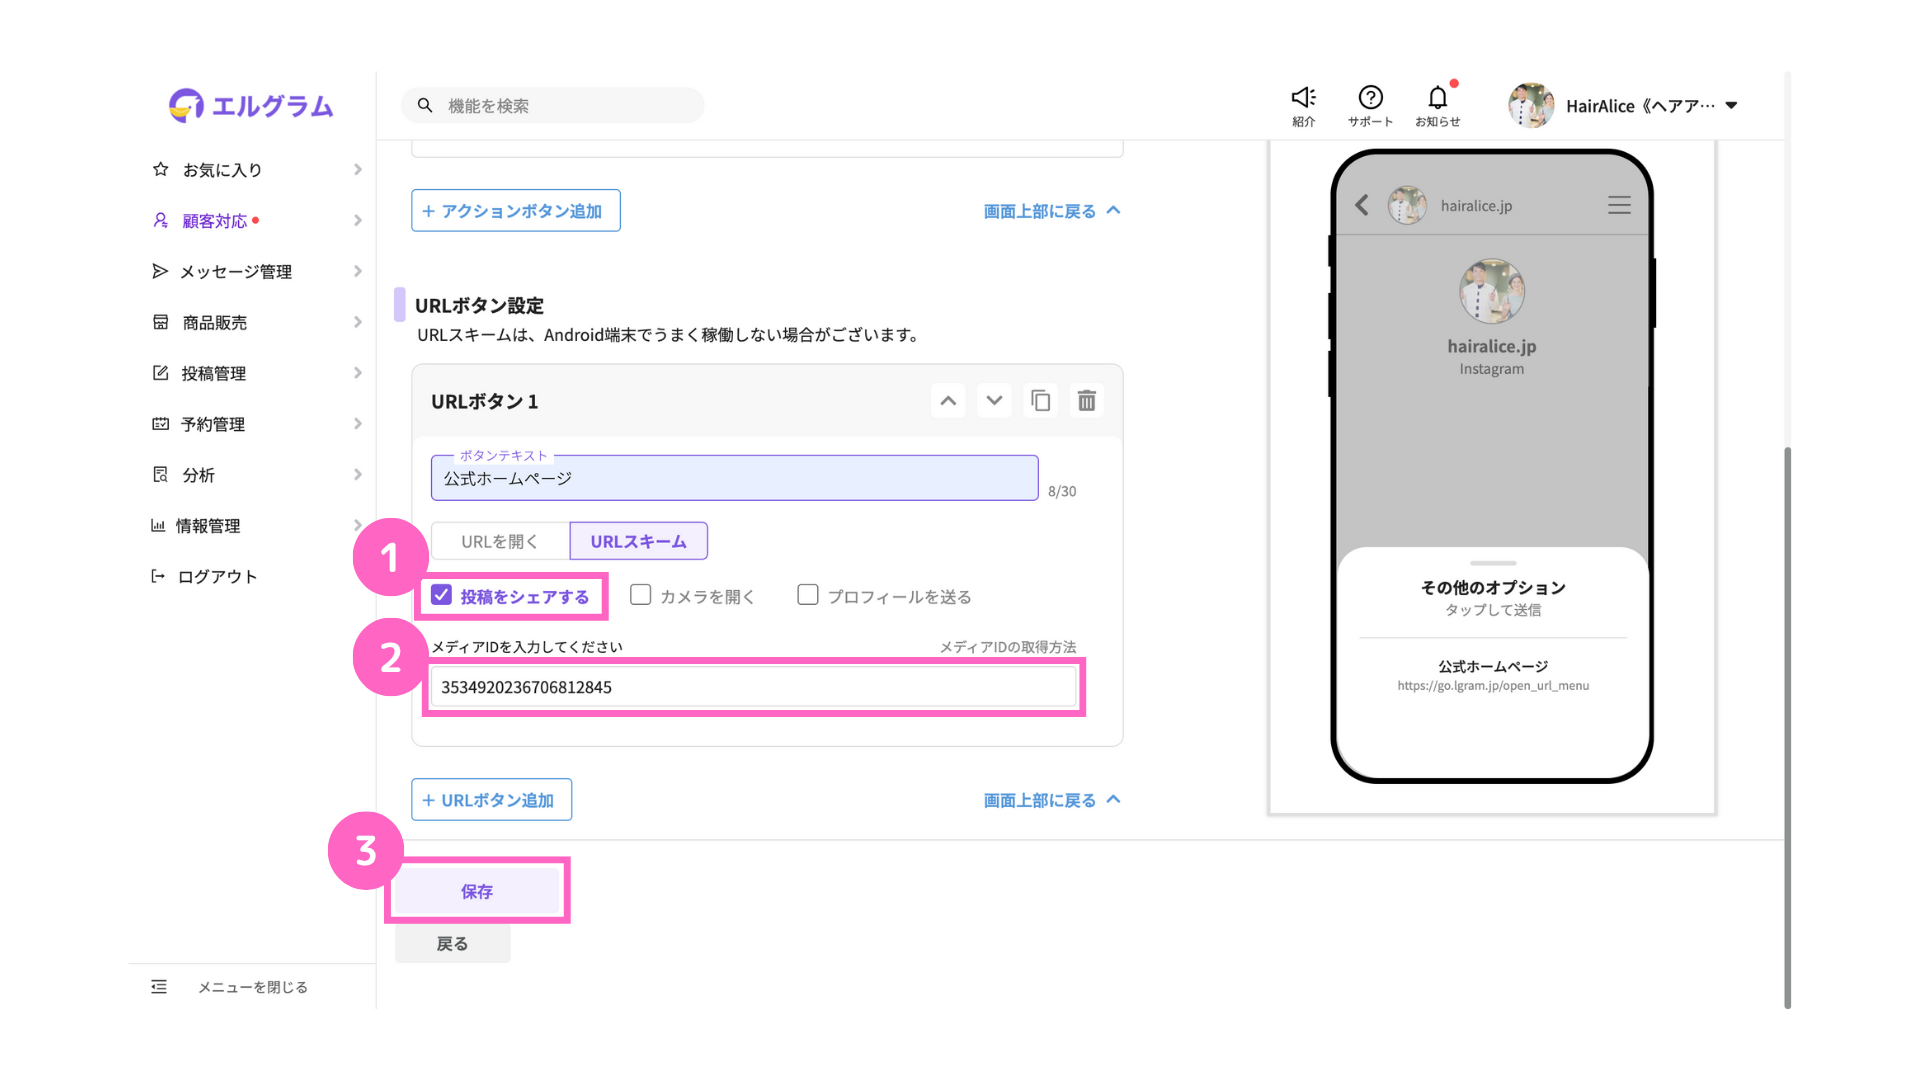Open メッセージ管理 in the sidebar
This screenshot has height=1080, width=1920.
[236, 272]
